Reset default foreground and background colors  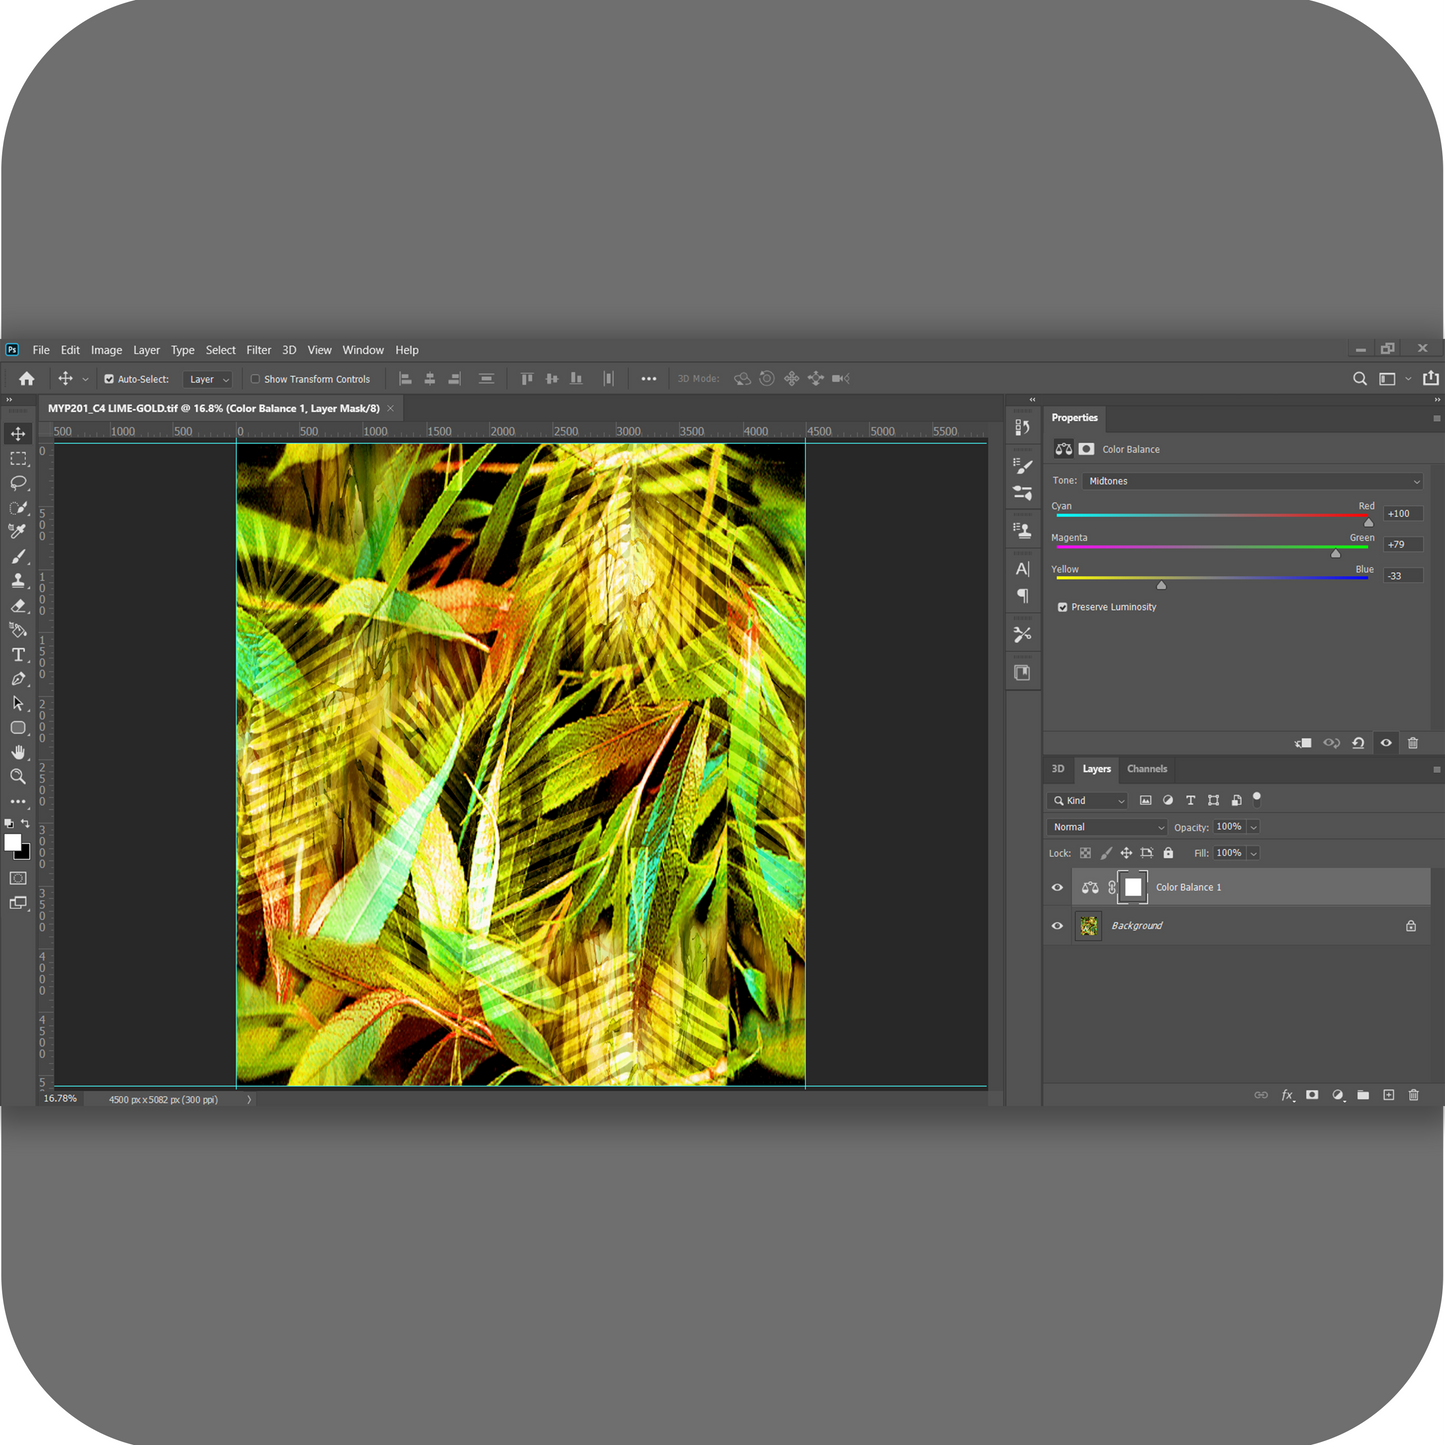click(x=9, y=823)
